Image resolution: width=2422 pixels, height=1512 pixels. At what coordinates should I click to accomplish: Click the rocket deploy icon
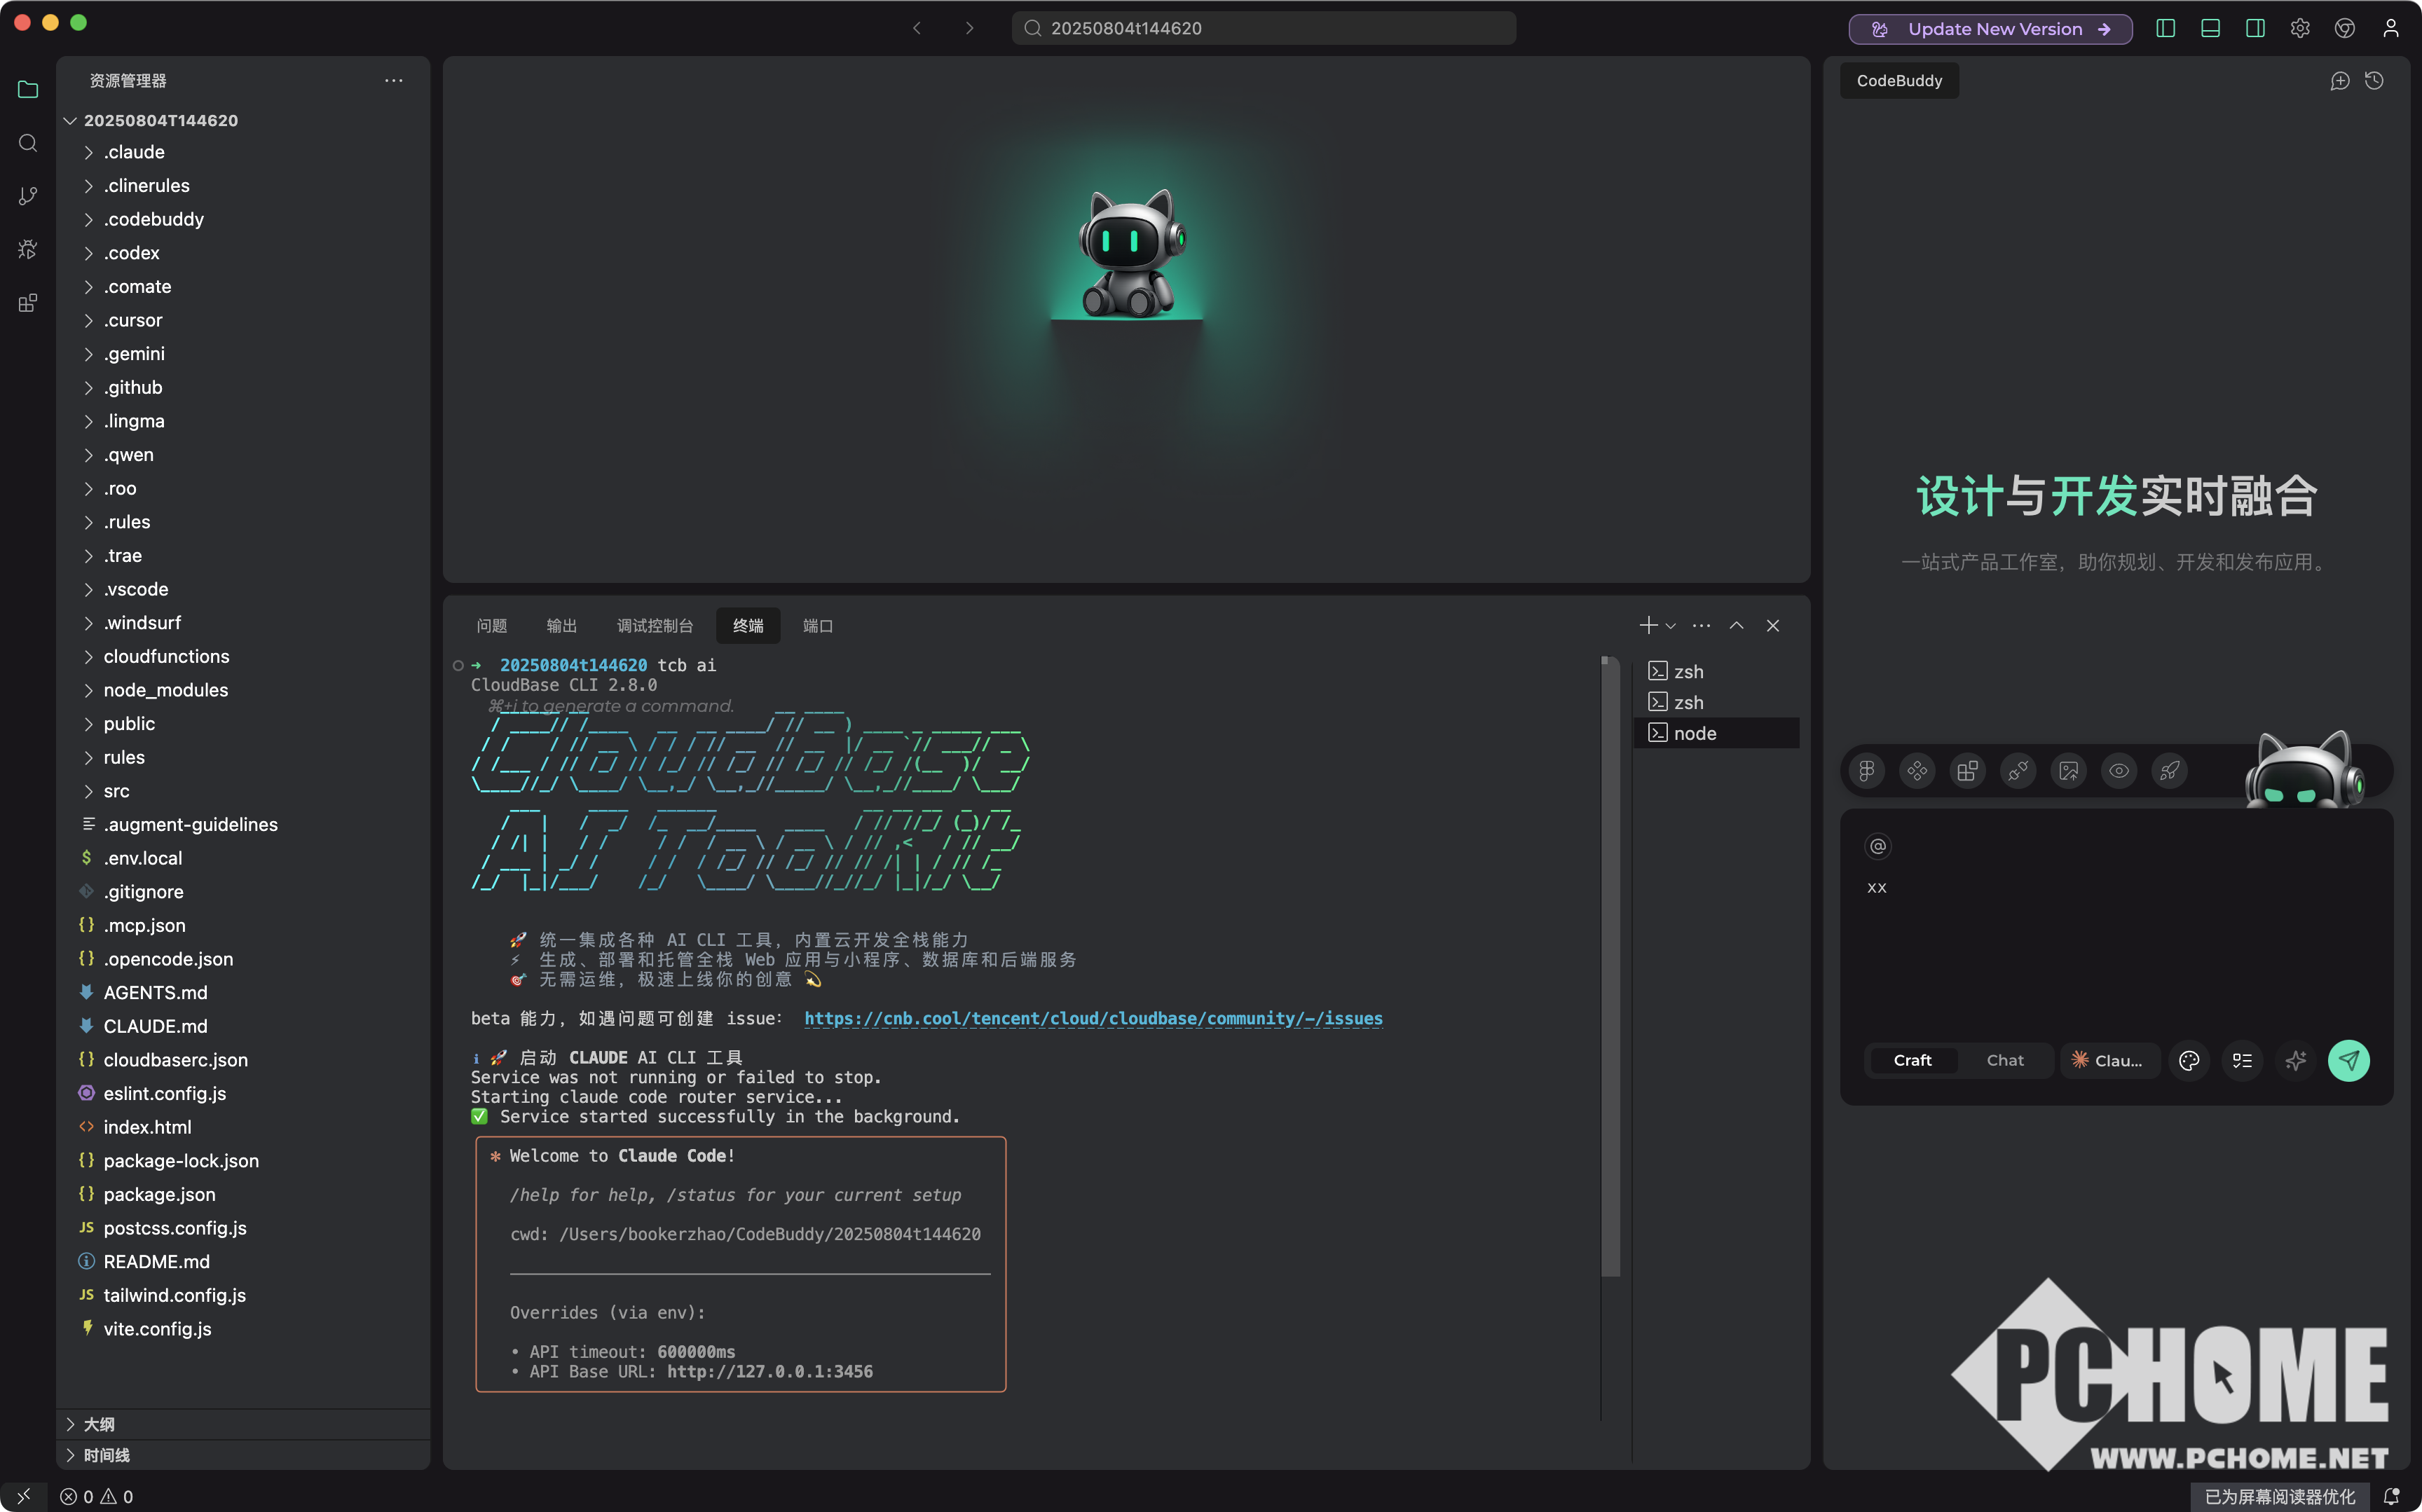[x=2169, y=771]
